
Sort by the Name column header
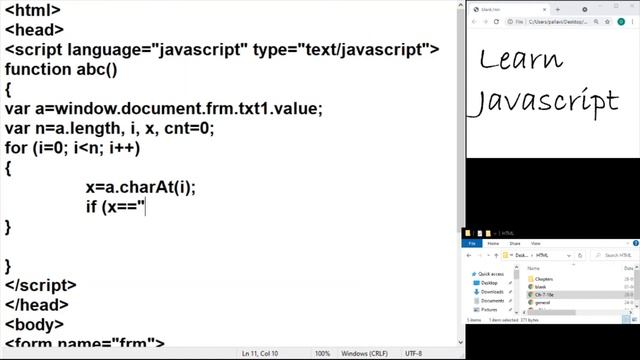click(x=533, y=268)
